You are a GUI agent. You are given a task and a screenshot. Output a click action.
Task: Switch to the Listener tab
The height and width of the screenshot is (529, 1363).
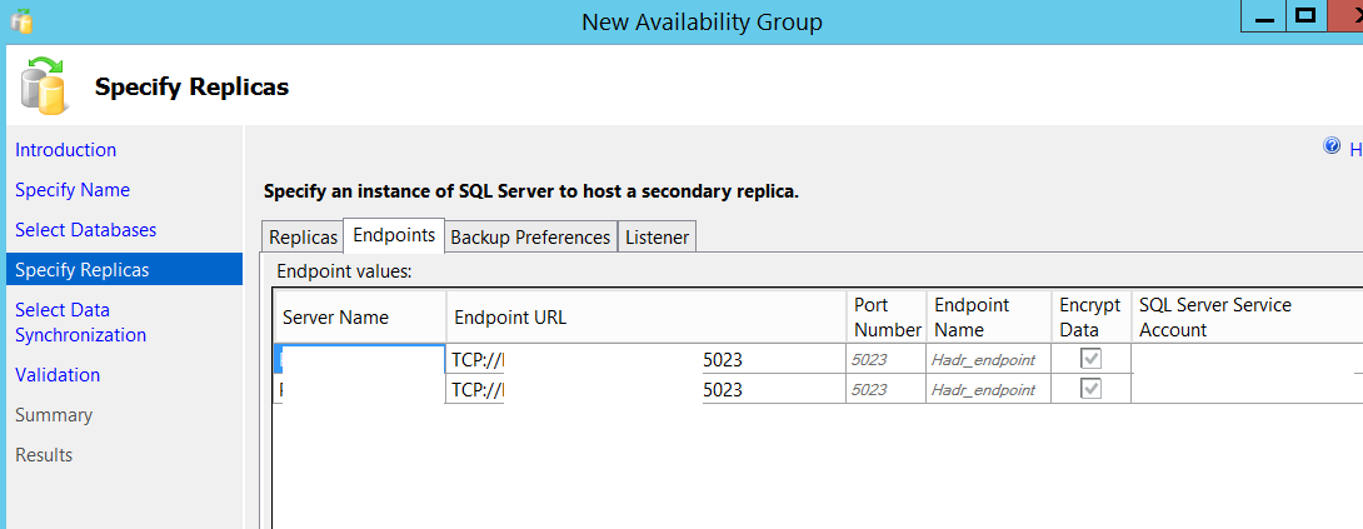tap(657, 237)
